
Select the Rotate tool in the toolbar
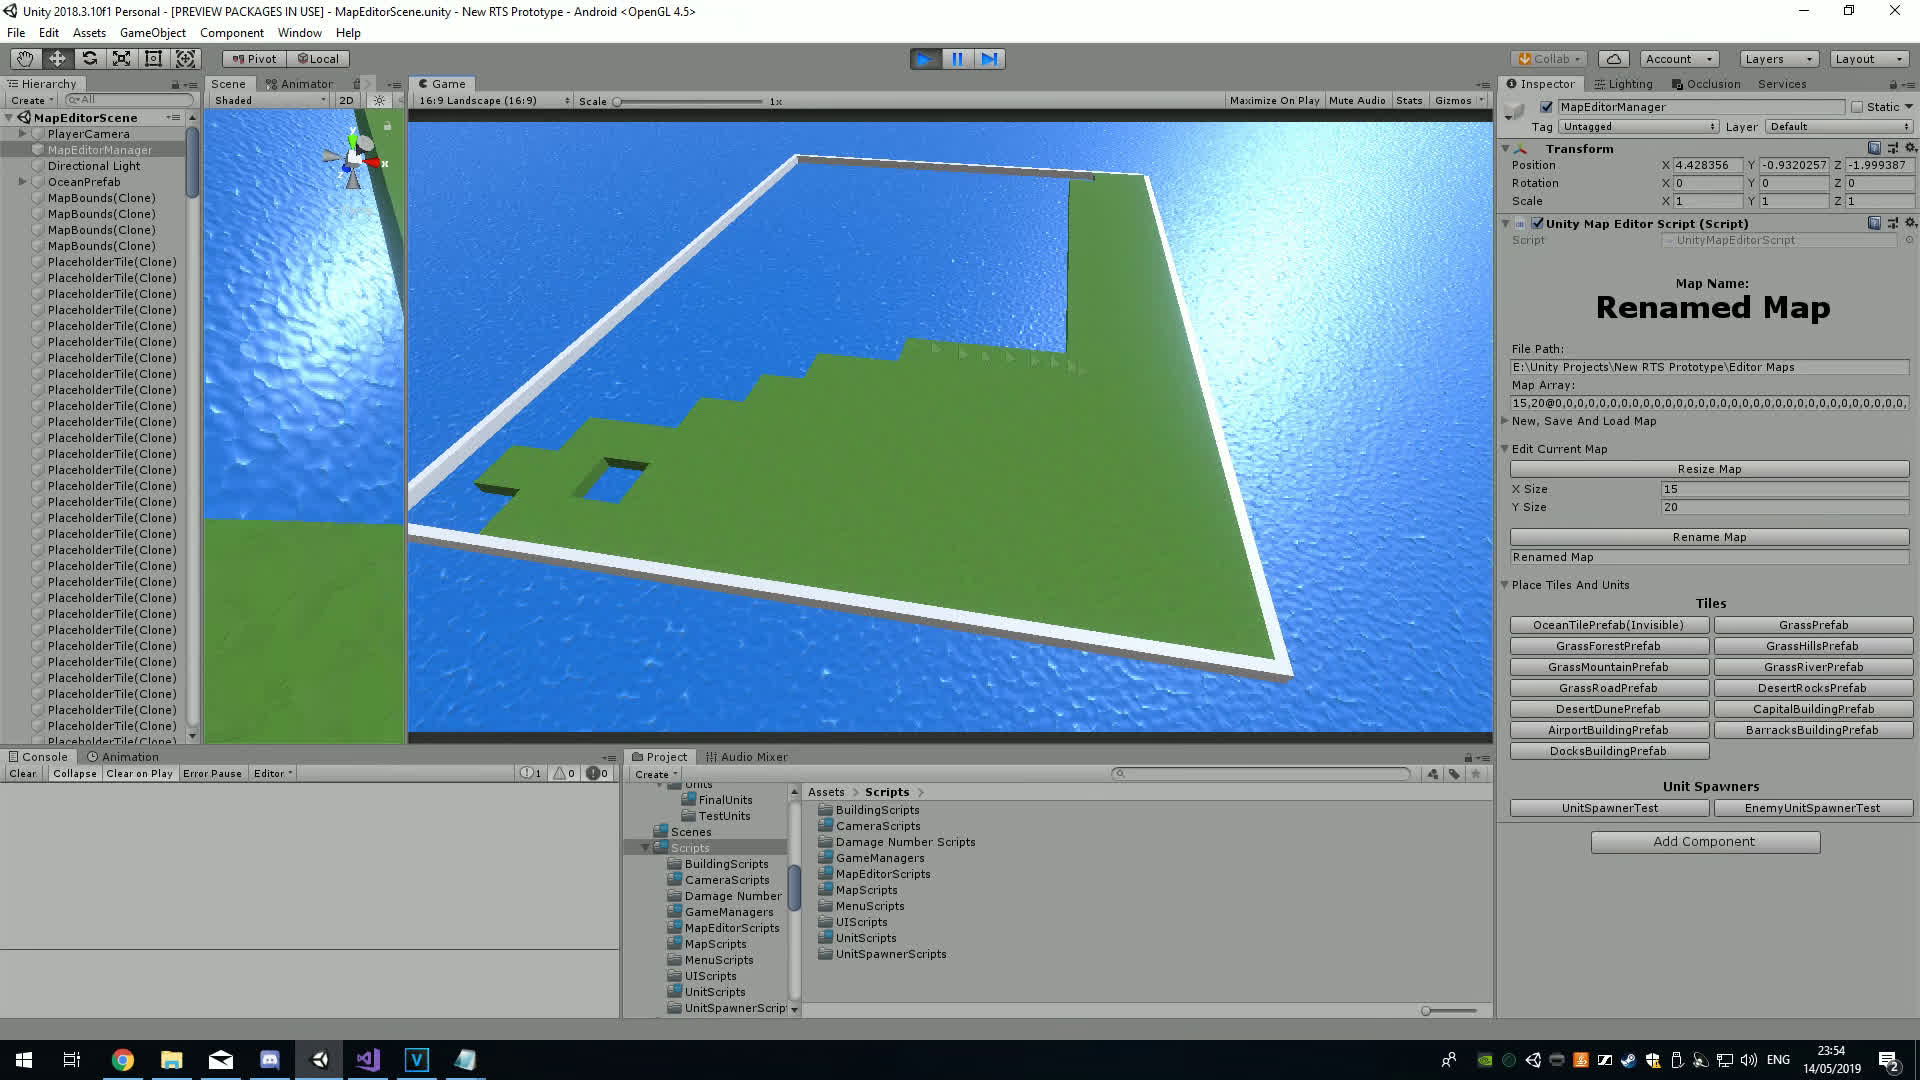[89, 59]
